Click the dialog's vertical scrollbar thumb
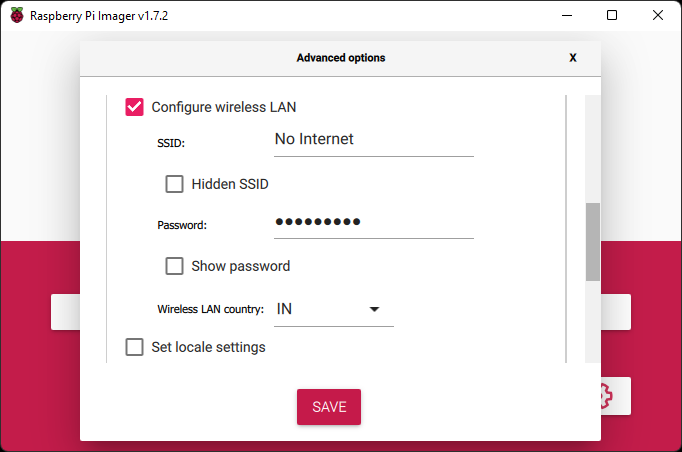The width and height of the screenshot is (682, 452). (x=592, y=242)
